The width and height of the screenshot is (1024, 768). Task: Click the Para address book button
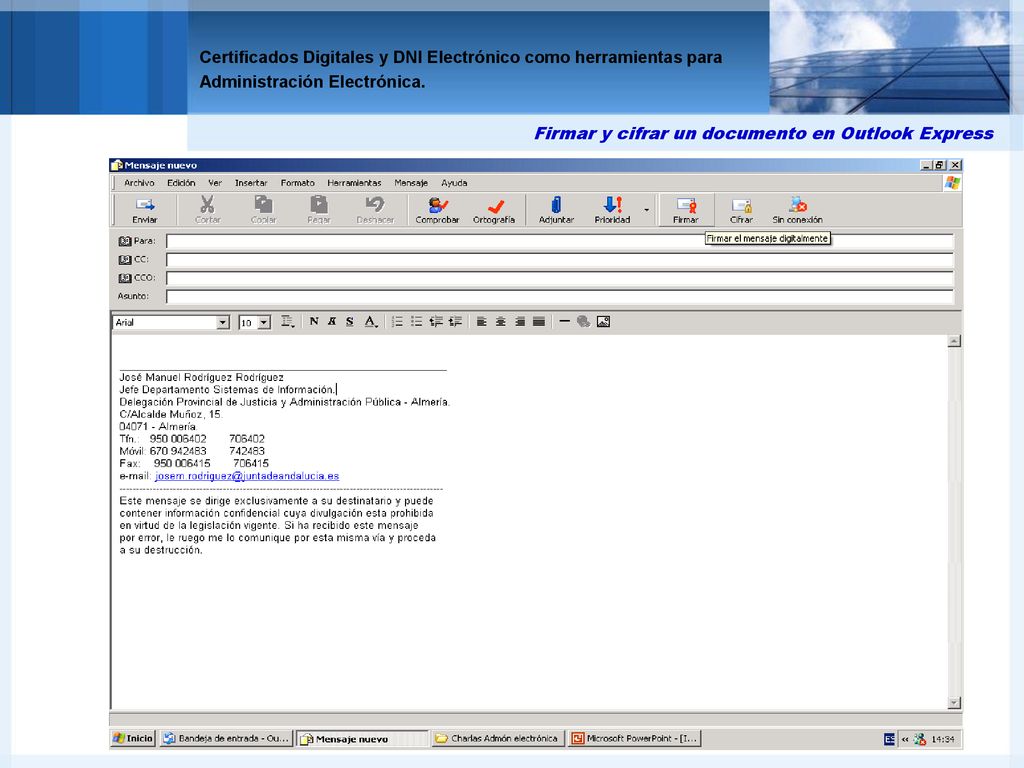click(136, 241)
